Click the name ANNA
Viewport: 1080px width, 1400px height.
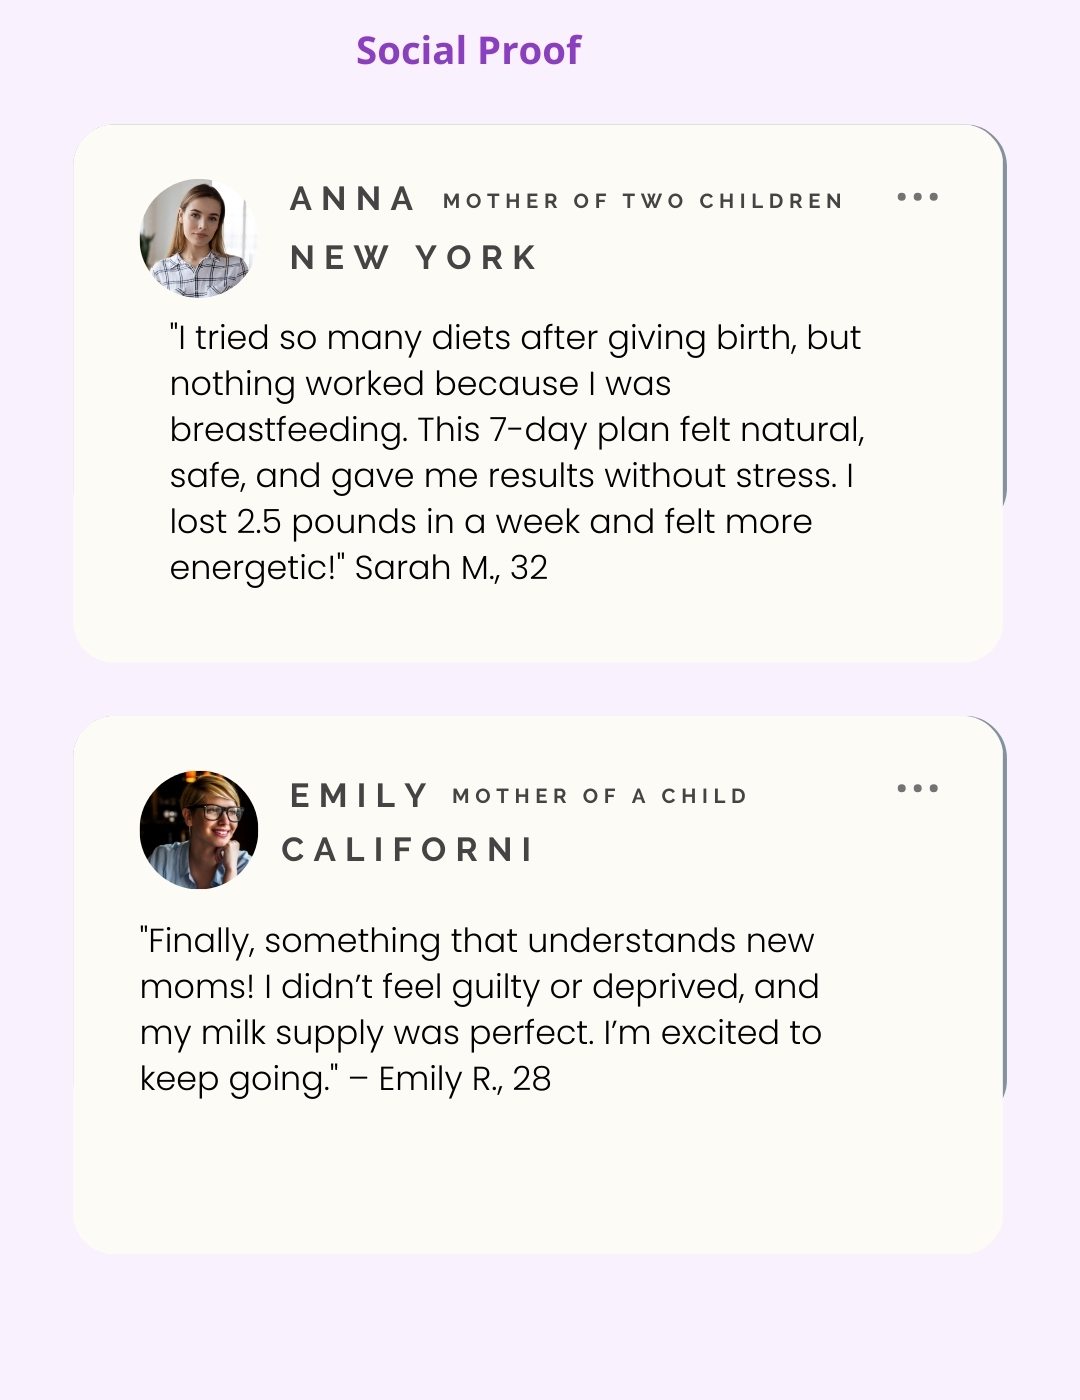[x=352, y=199]
